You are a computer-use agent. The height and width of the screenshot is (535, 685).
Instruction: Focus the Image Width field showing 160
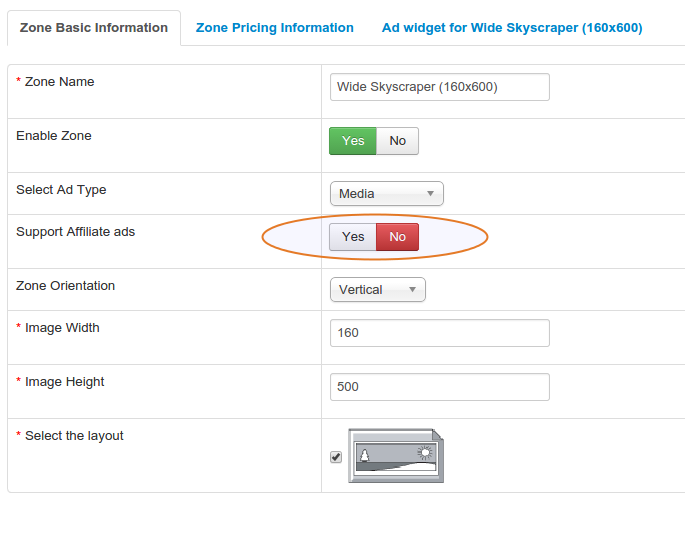click(x=439, y=333)
